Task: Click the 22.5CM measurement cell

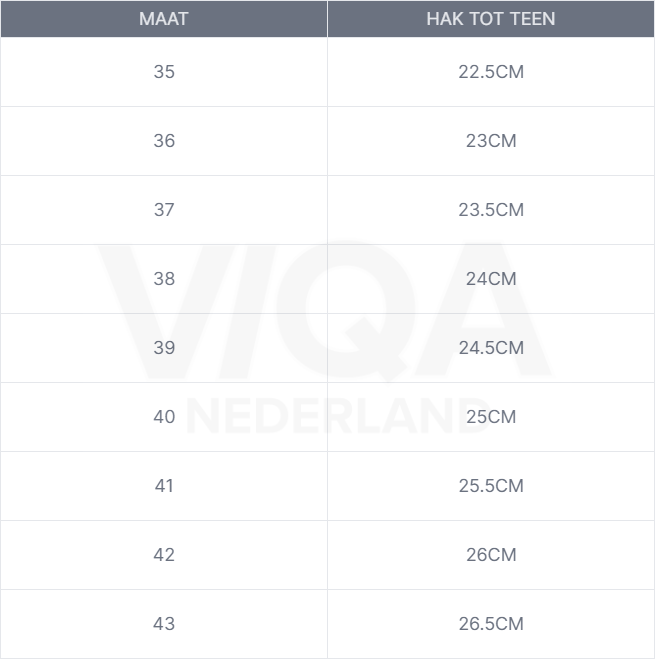Action: click(491, 72)
